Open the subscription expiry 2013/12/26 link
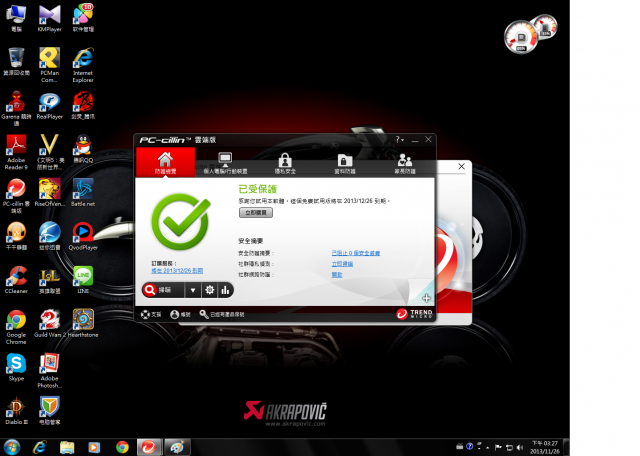 pyautogui.click(x=177, y=271)
